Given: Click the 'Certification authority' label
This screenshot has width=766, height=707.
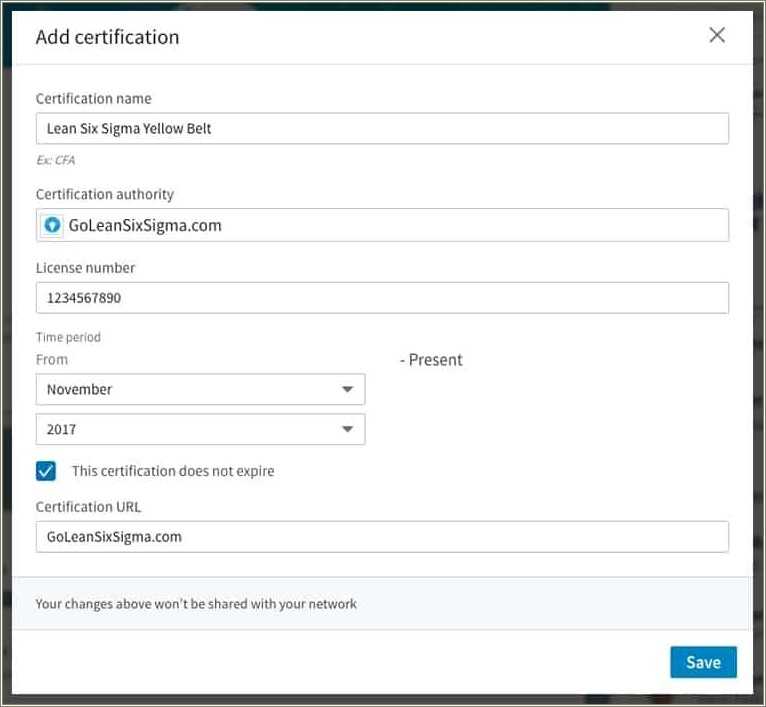Looking at the screenshot, I should [x=105, y=194].
